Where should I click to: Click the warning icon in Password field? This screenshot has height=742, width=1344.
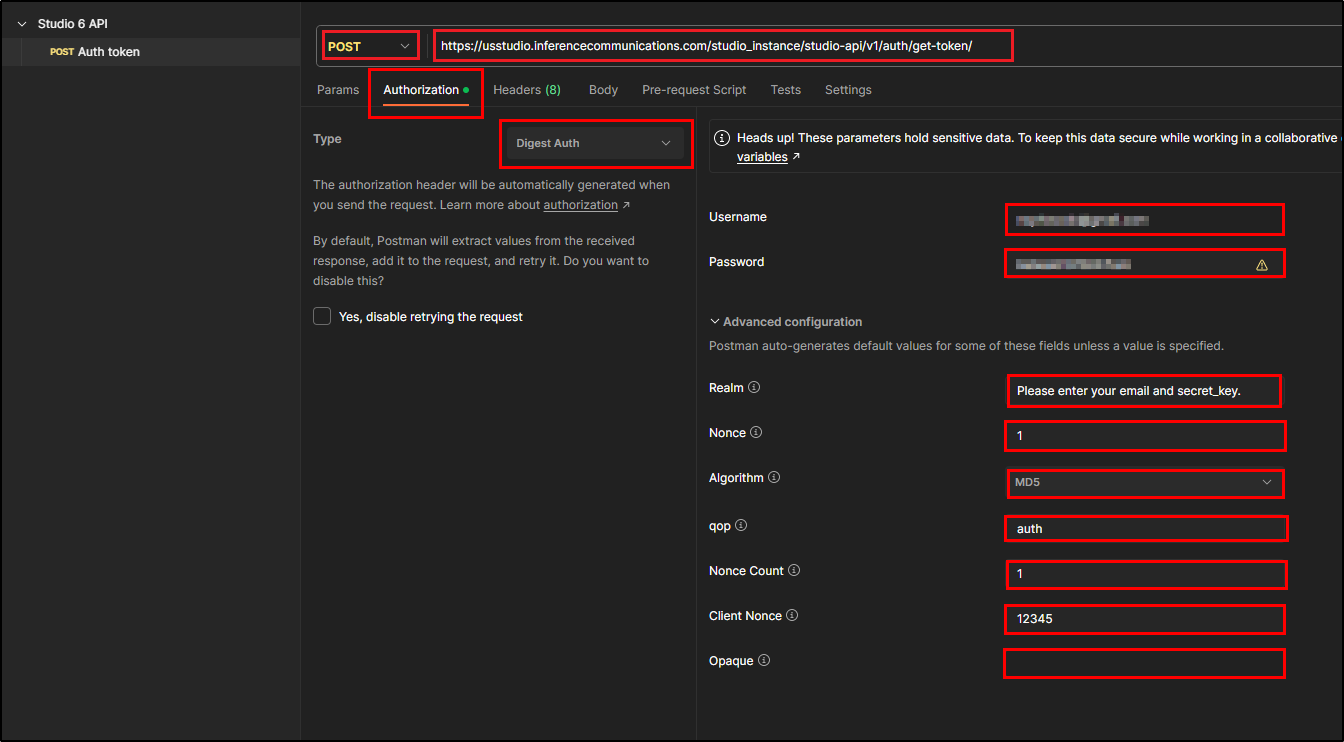click(1261, 265)
